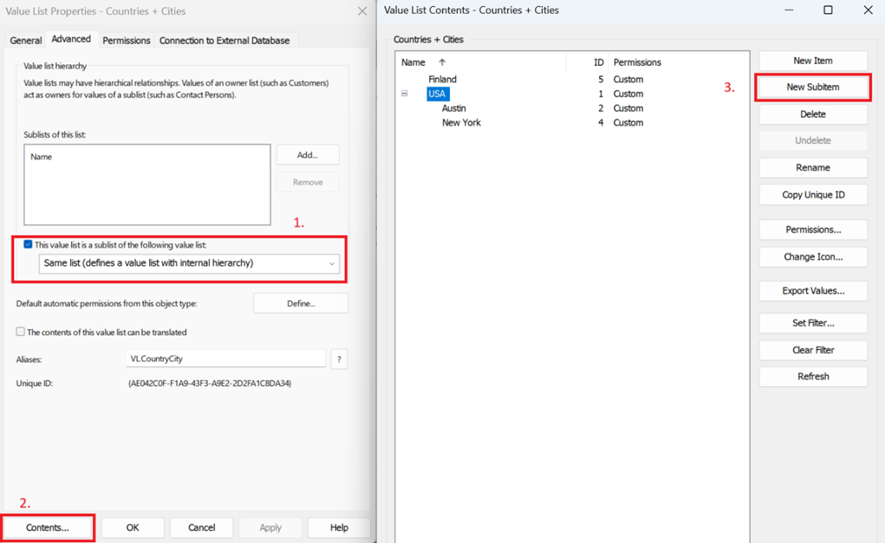
Task: Click inside the Aliases field
Action: (226, 358)
